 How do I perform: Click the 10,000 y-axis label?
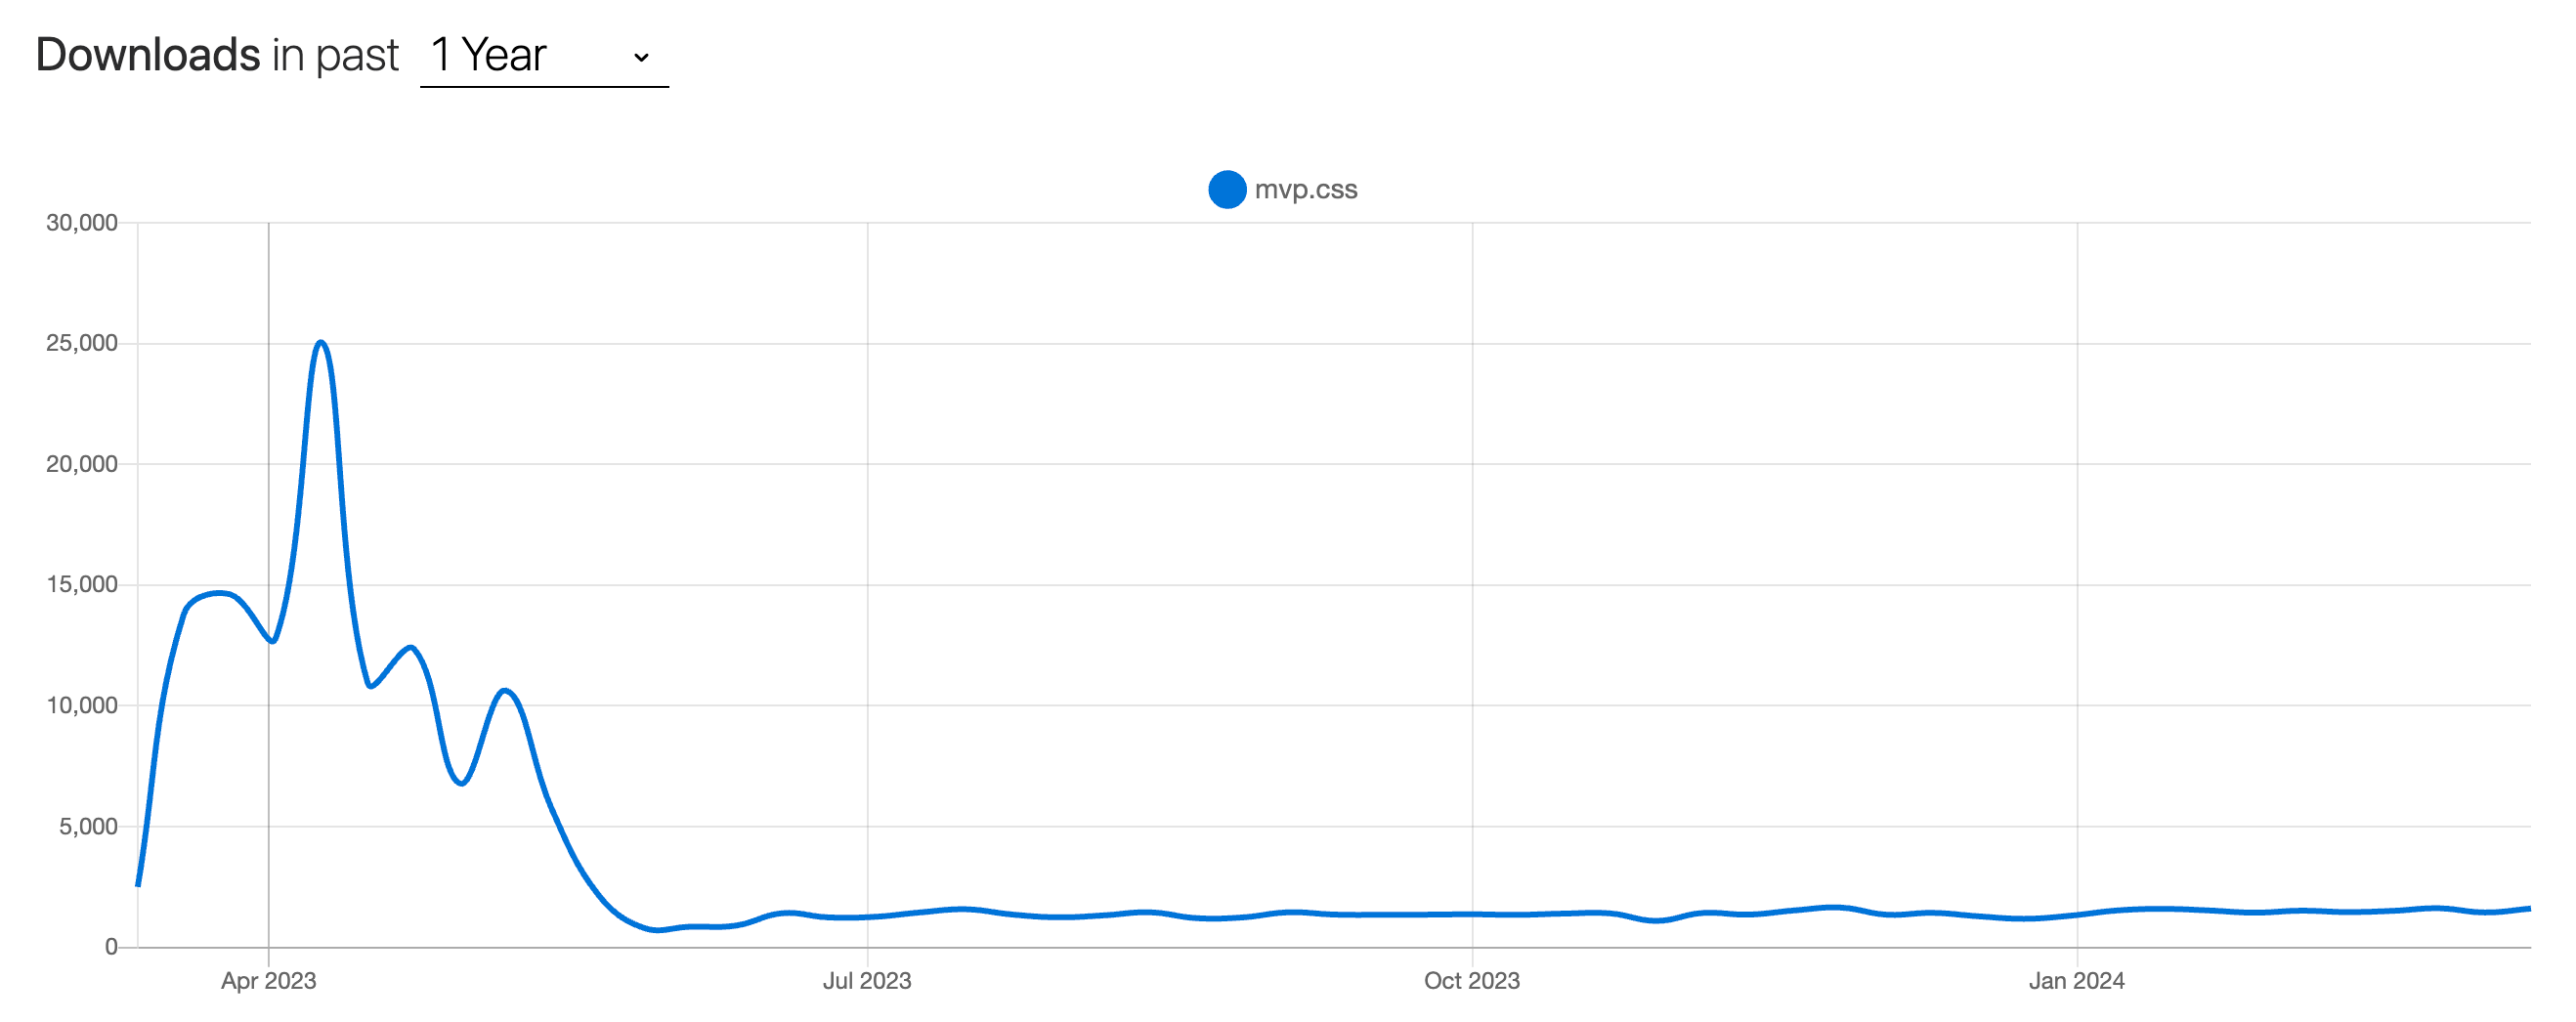(x=82, y=705)
